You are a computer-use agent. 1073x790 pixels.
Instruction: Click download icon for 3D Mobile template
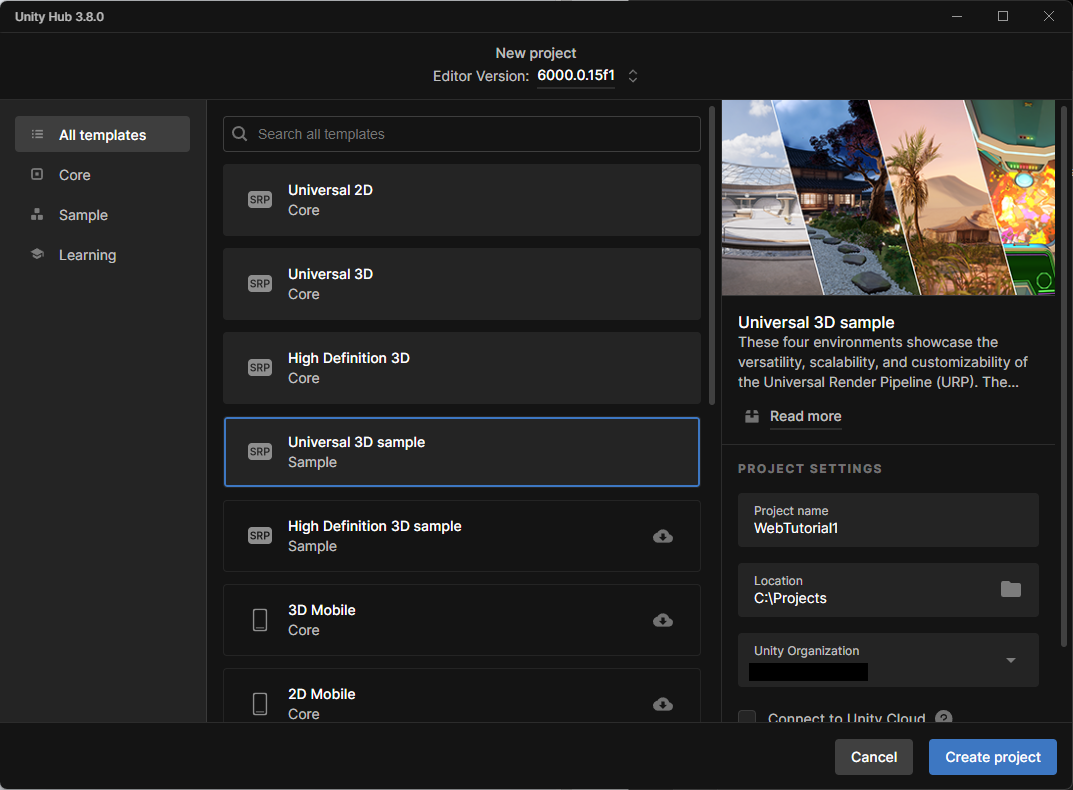662,620
